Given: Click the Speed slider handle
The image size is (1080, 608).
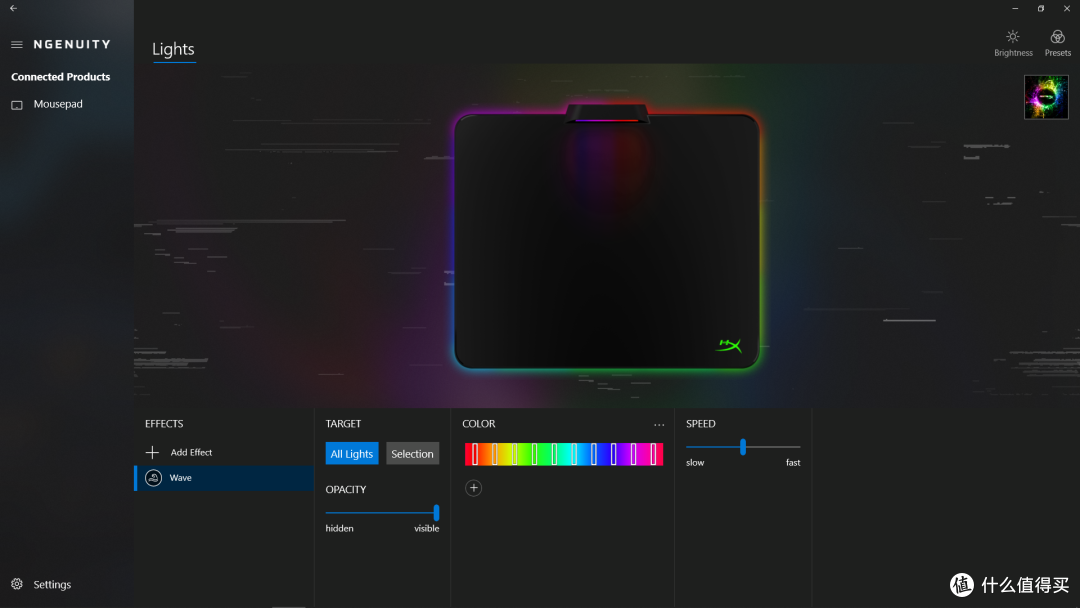Looking at the screenshot, I should click(x=742, y=447).
